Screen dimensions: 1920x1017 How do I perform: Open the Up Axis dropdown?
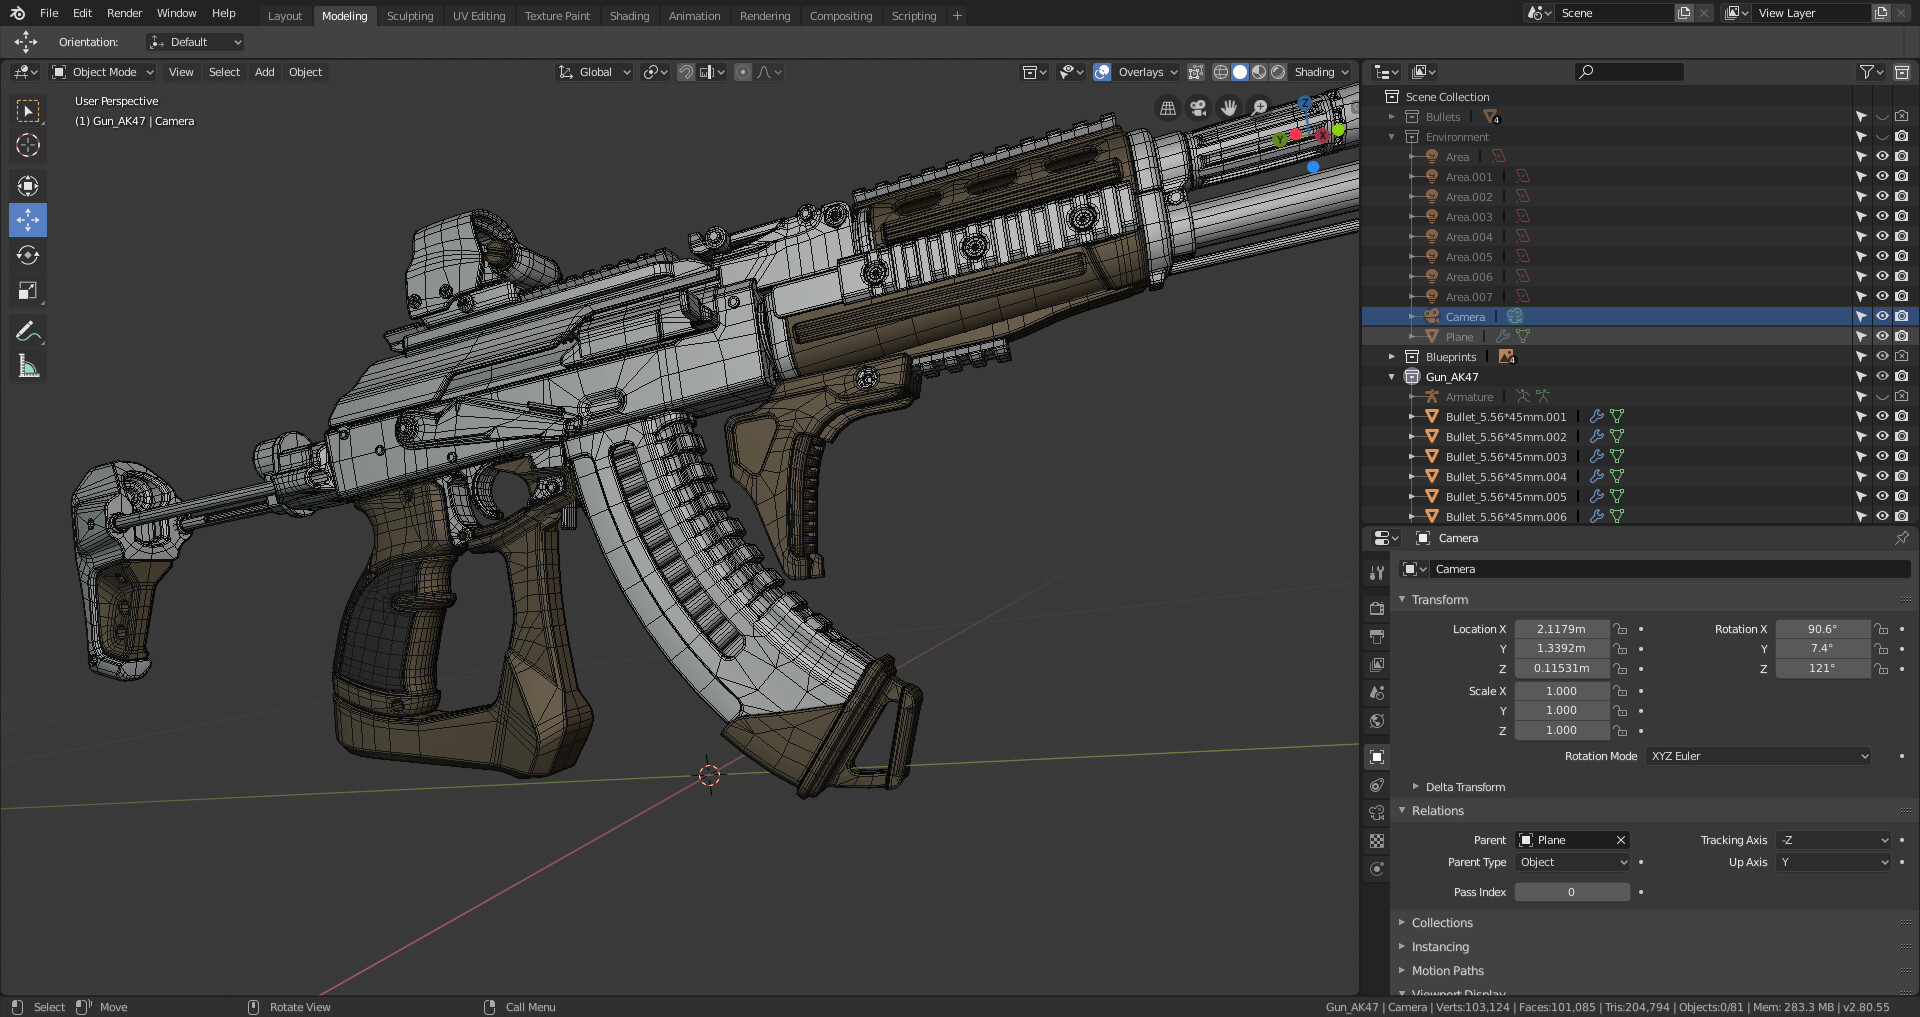pos(1834,862)
